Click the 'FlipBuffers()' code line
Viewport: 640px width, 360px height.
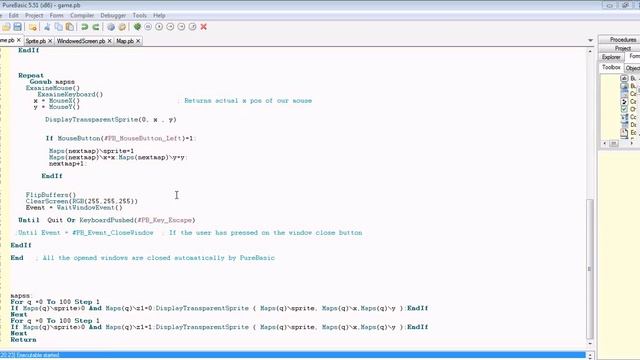(x=51, y=195)
